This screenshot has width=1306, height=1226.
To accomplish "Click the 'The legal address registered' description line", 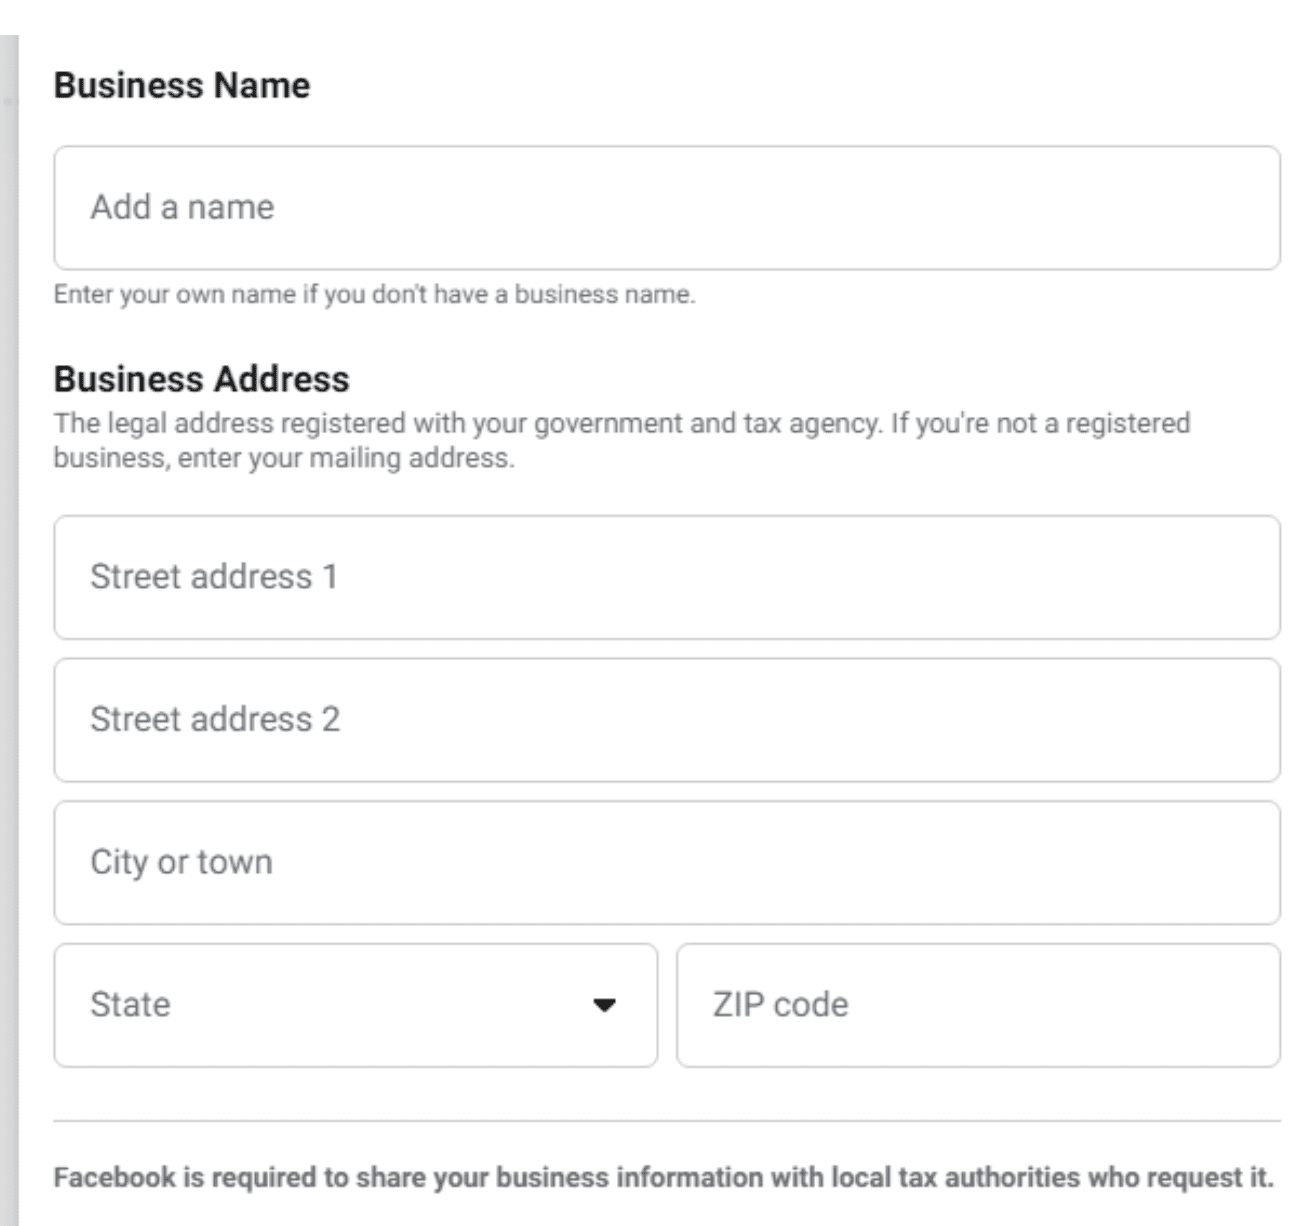I will click(622, 423).
